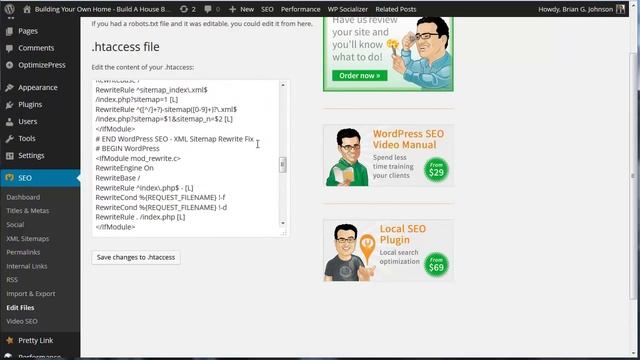Open the Tools menu item
This screenshot has width=640, height=360.
(x=27, y=139)
